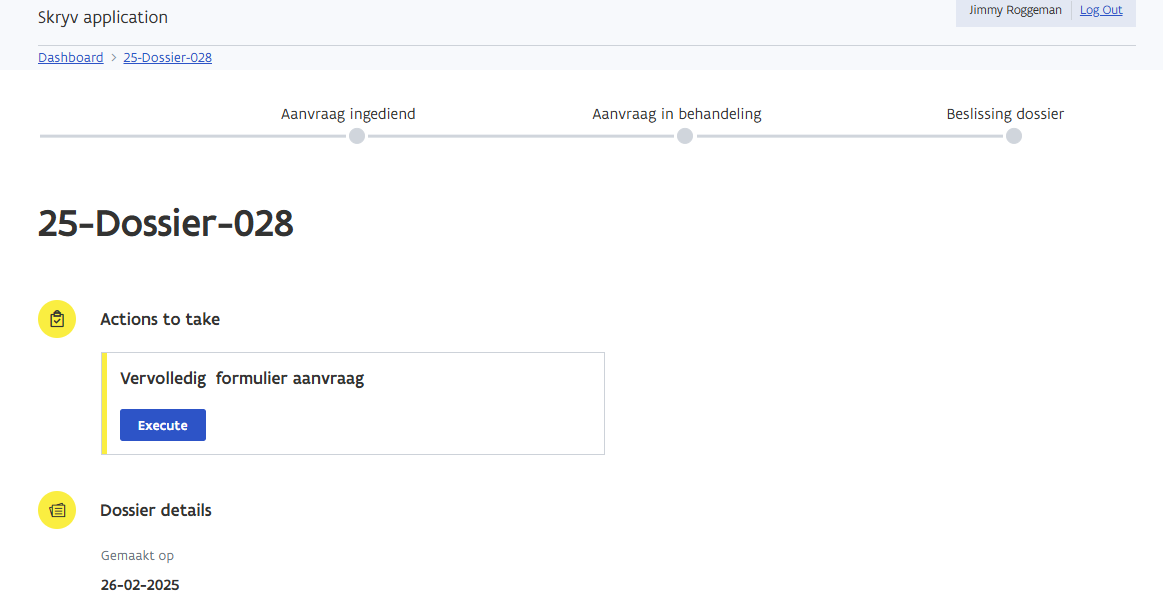
Task: Click the Aanvraag in behandeling step label
Action: pyautogui.click(x=677, y=114)
